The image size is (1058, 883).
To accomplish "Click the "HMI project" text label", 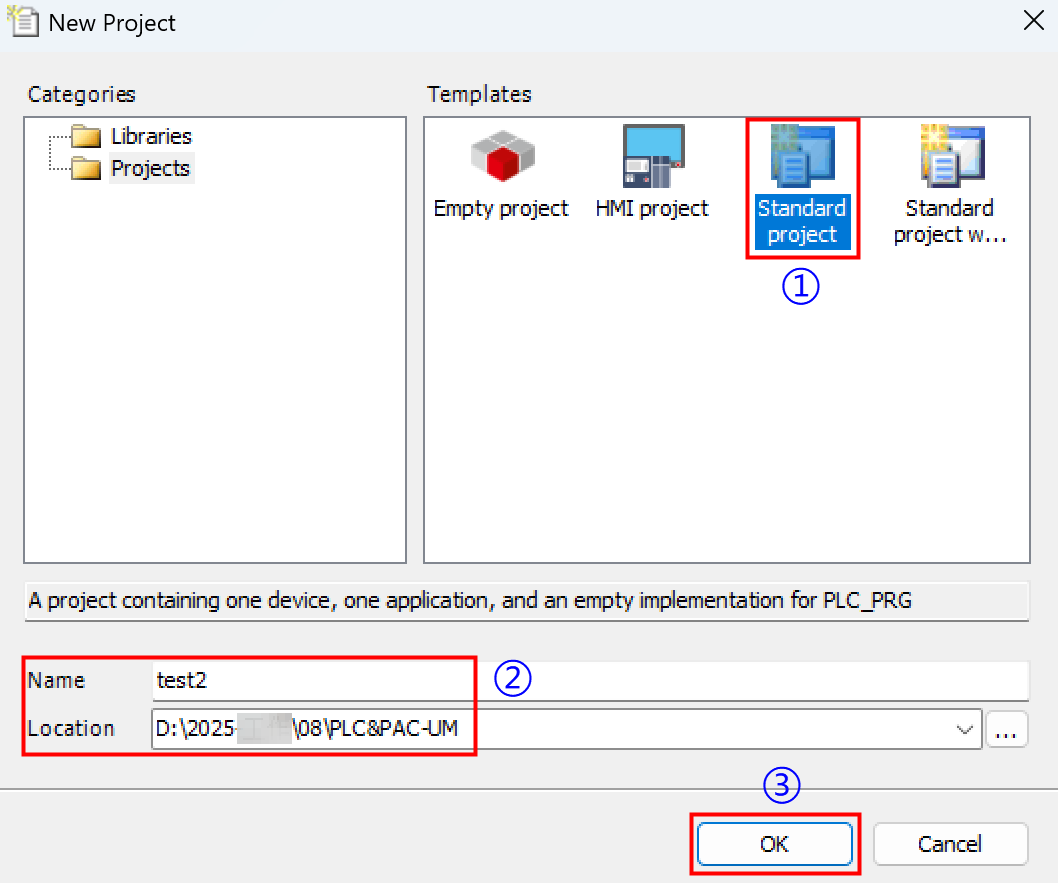I will click(x=652, y=208).
